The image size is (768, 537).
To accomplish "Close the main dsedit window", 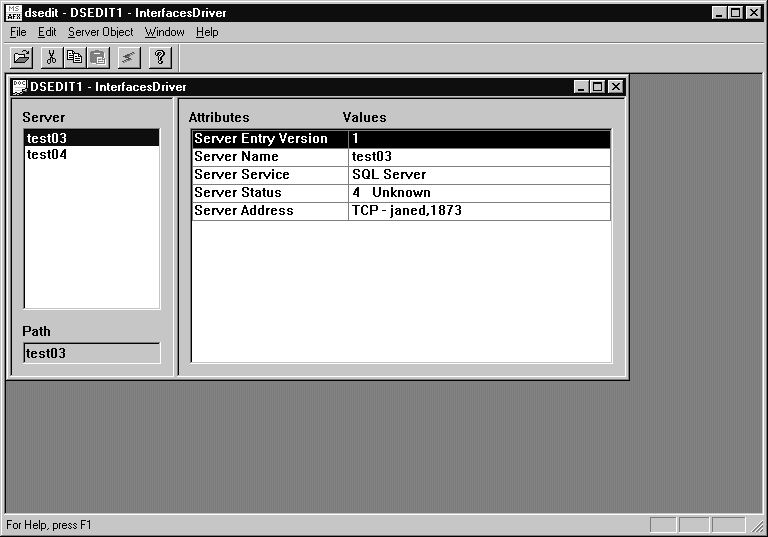I will pos(754,13).
